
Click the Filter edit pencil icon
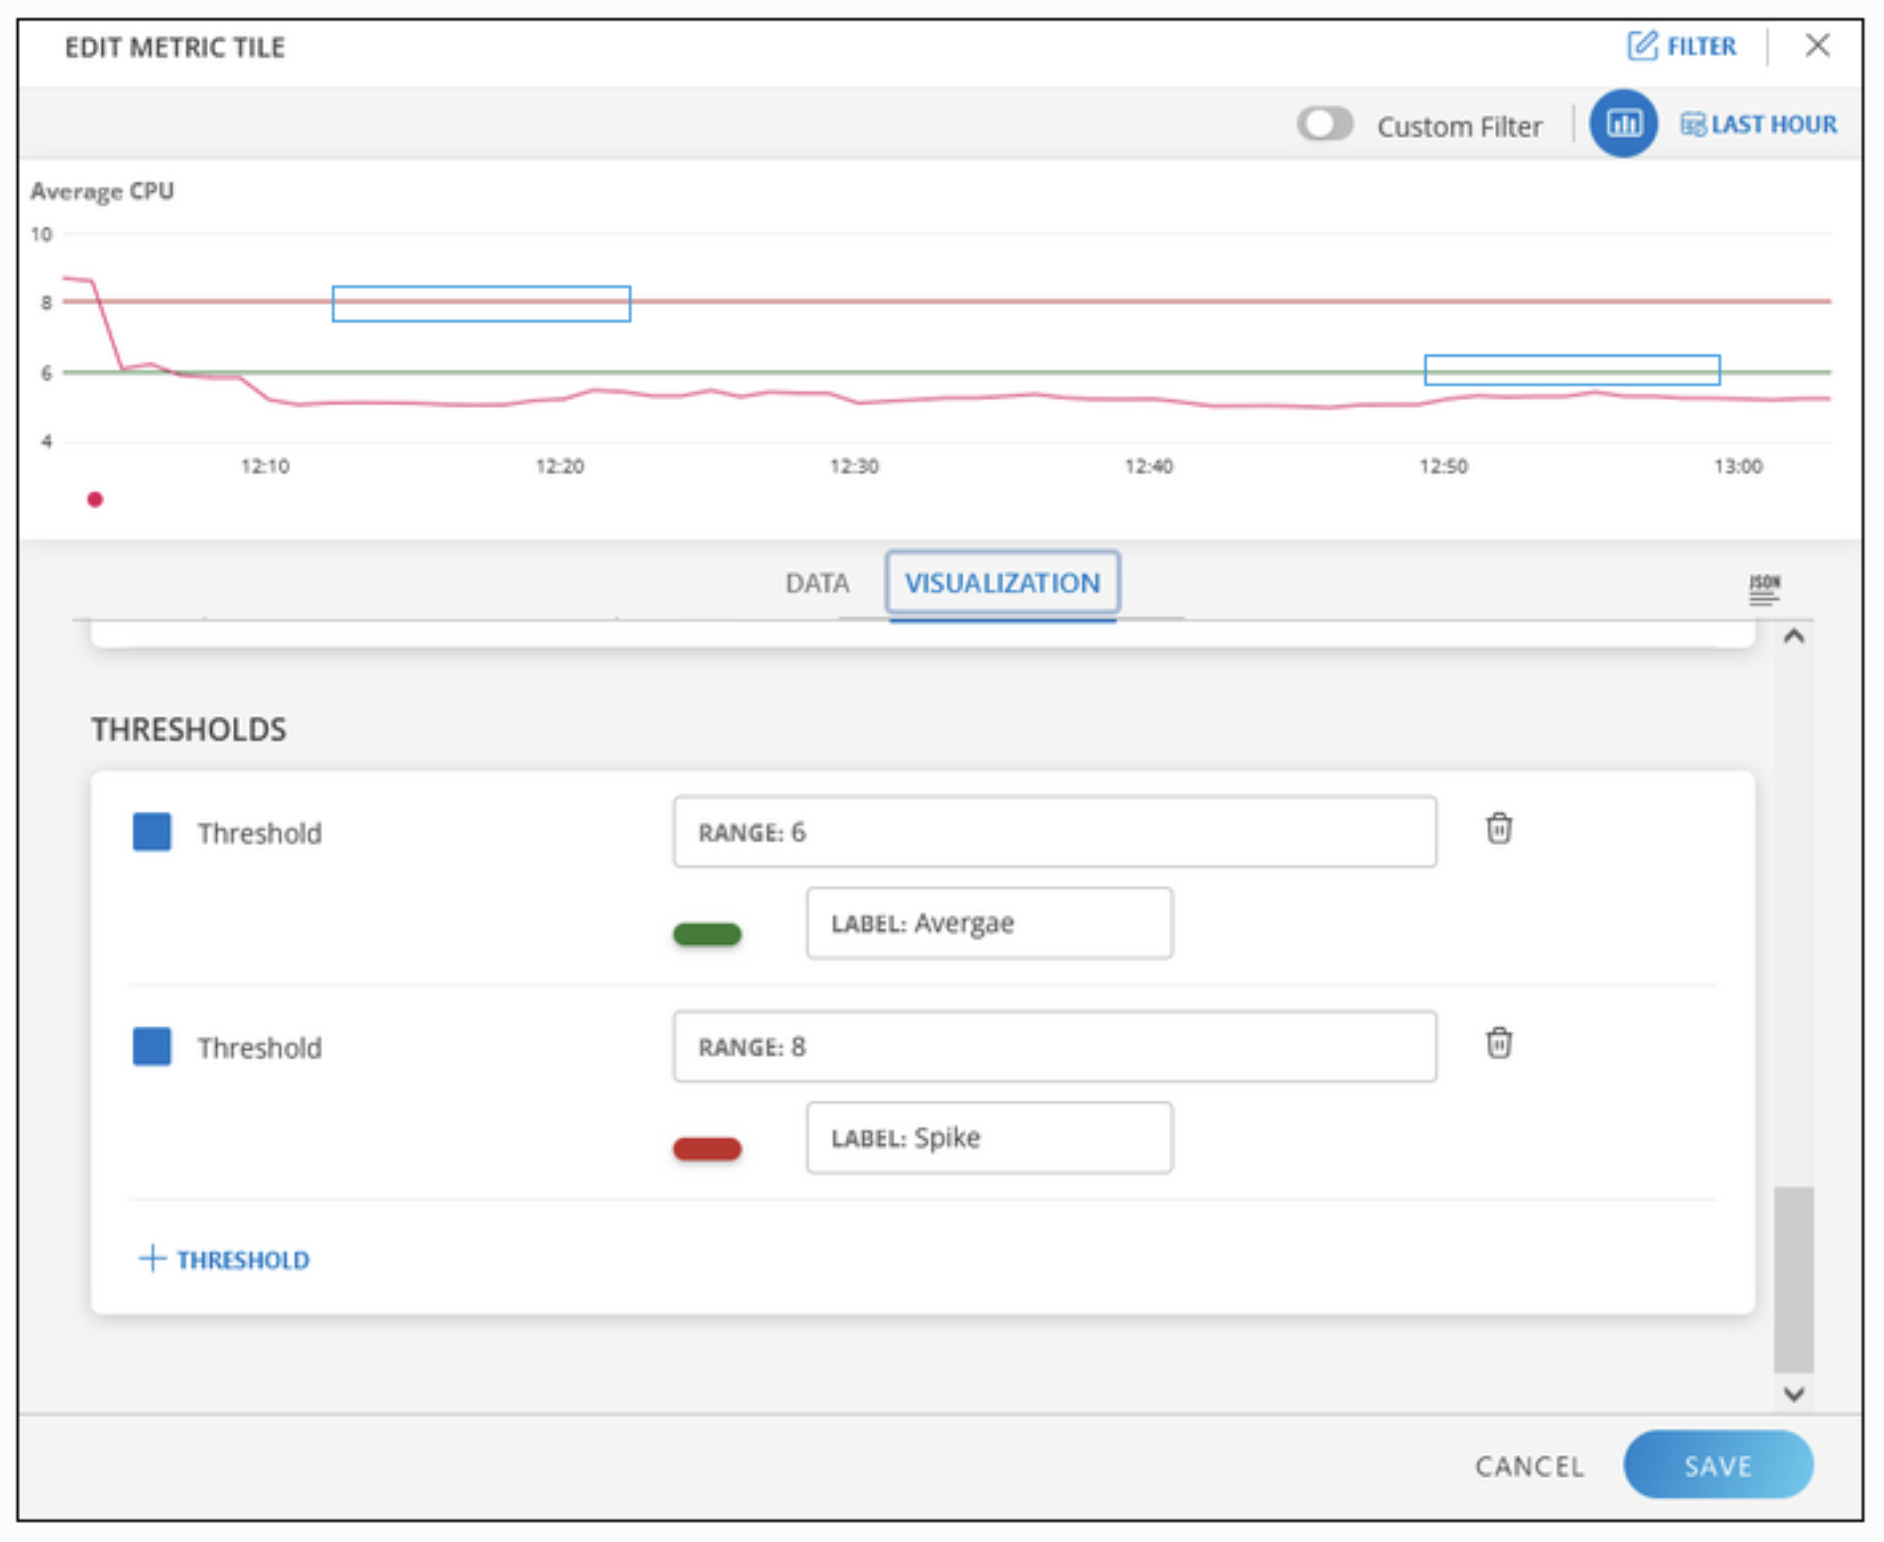(x=1642, y=46)
